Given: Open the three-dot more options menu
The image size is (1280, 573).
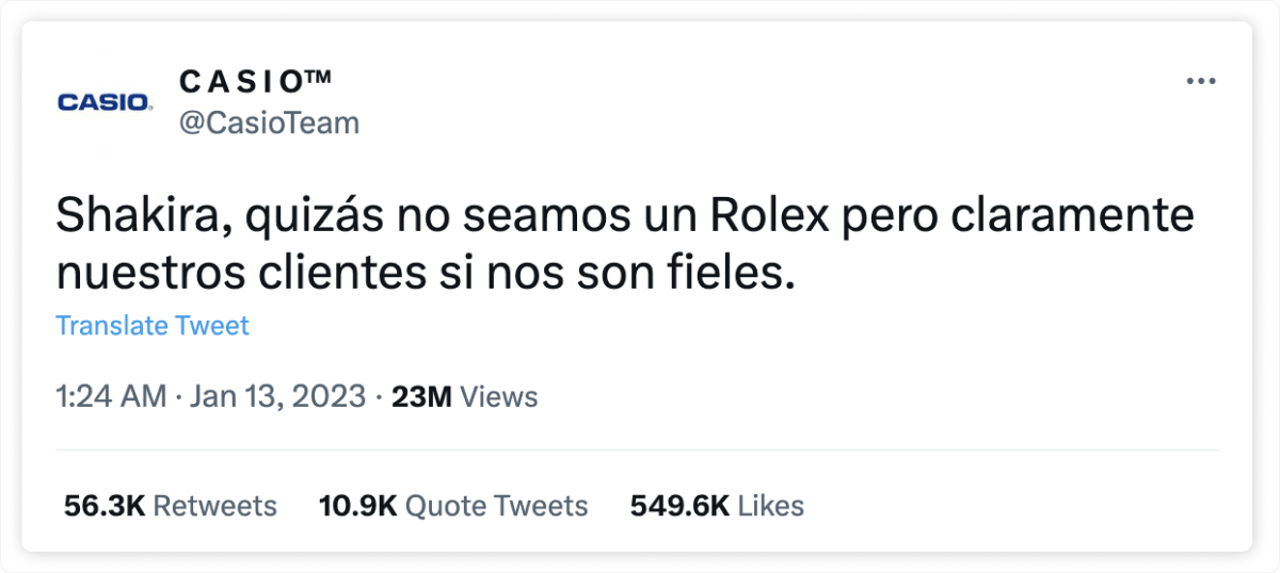Looking at the screenshot, I should 1200,81.
